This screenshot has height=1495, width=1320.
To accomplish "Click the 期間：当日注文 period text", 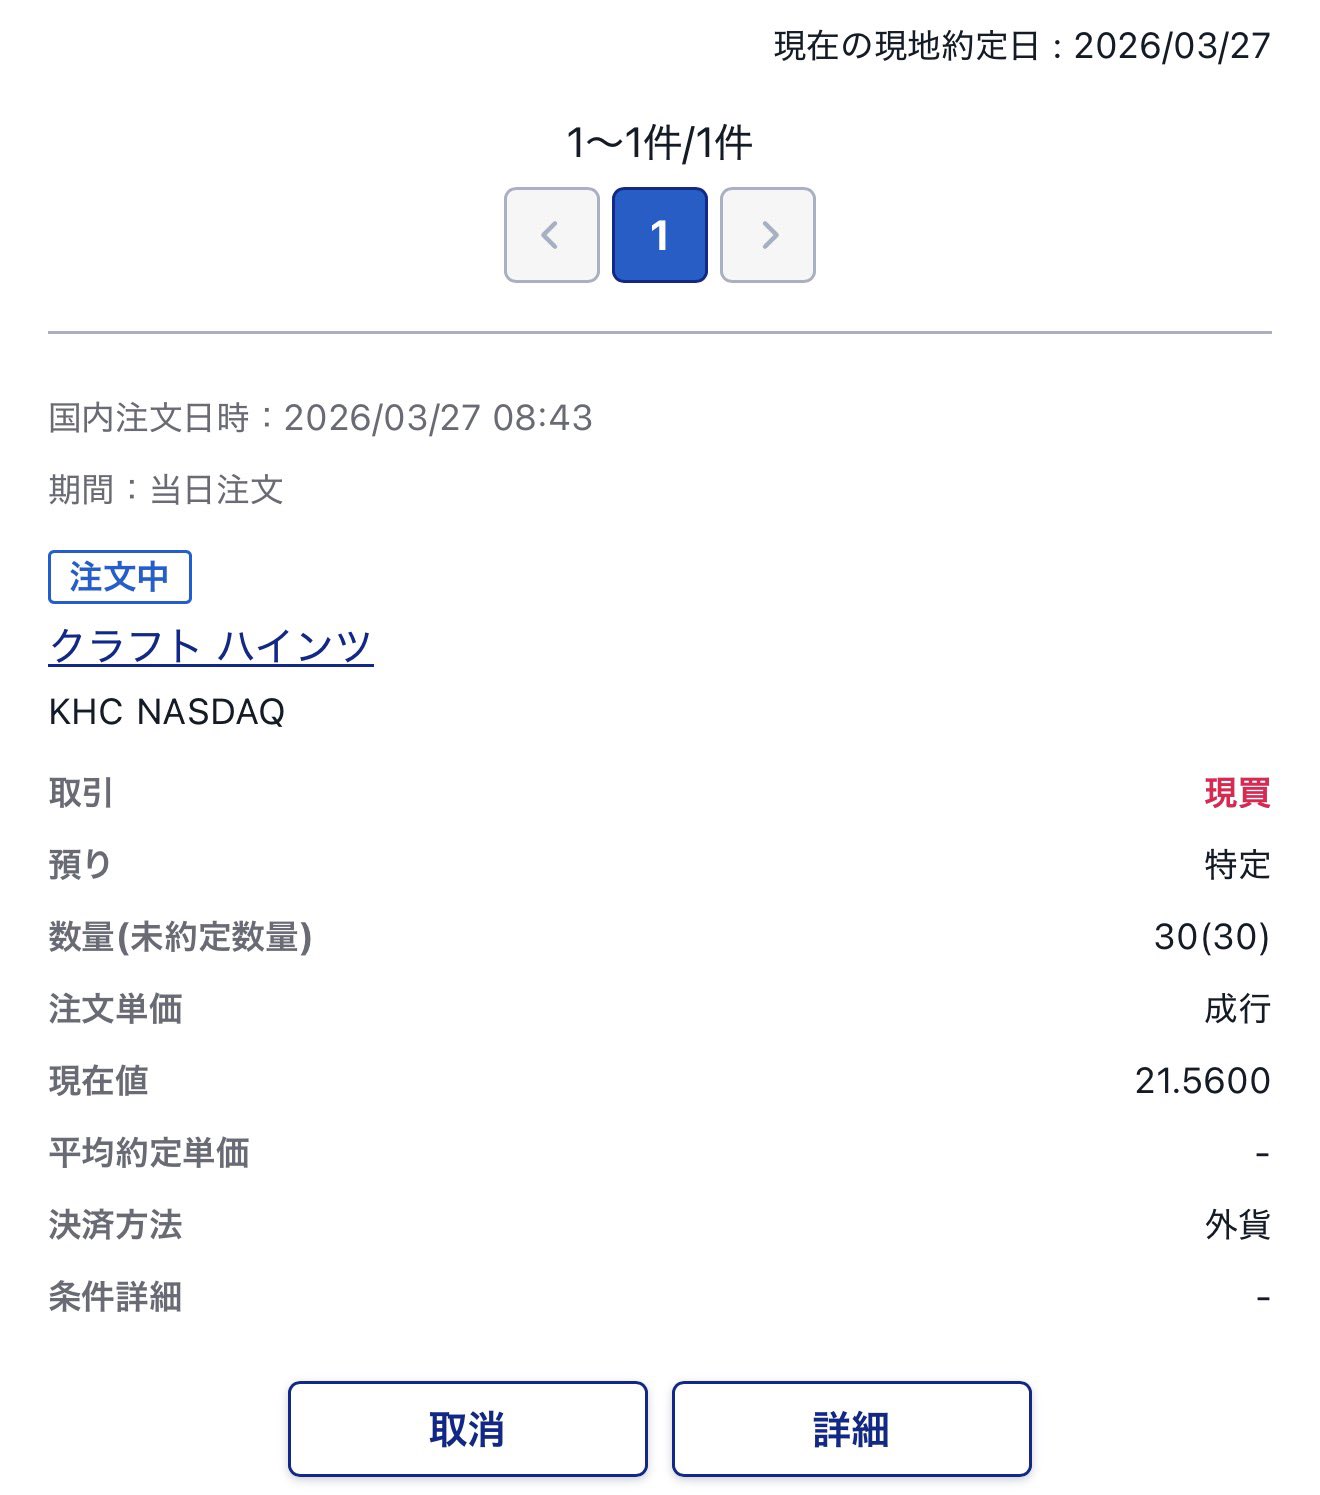I will click(166, 490).
